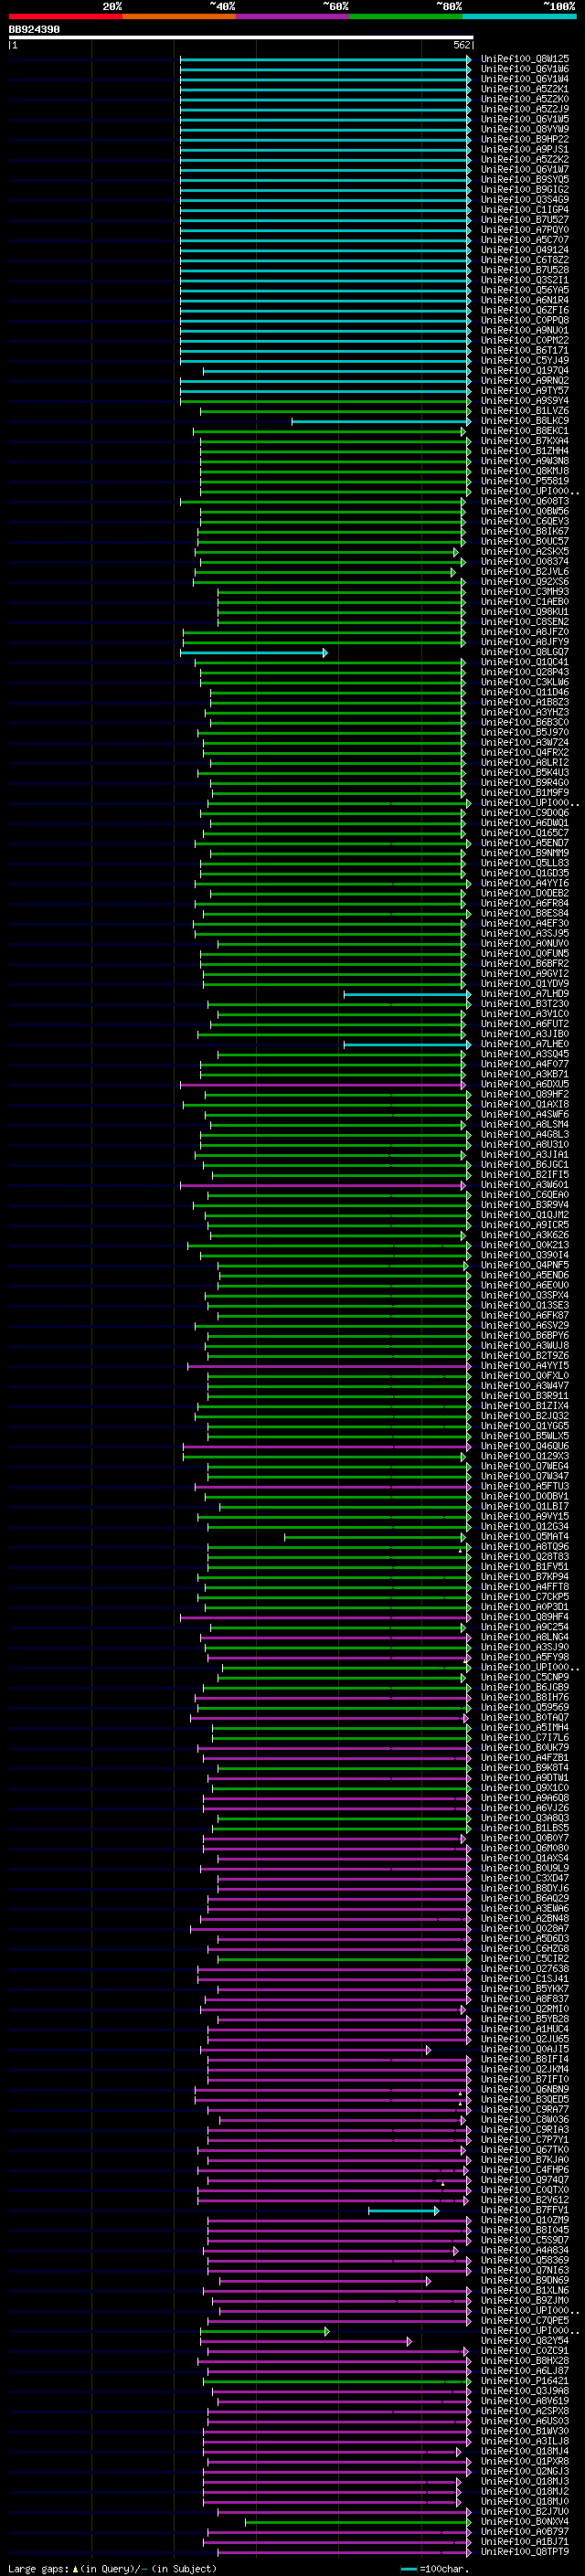Click the short cyan bar for UniRef100_B7FFY1
Viewport: 585px width, 2576px height.
pos(403,2210)
